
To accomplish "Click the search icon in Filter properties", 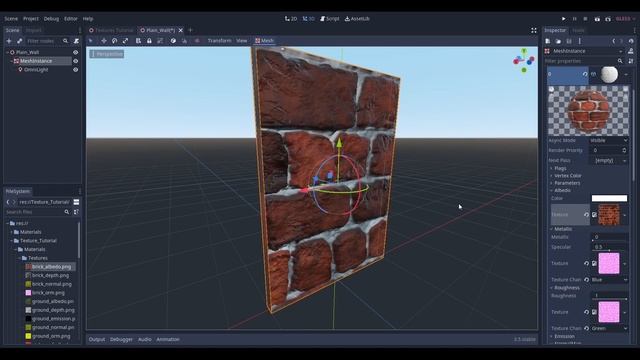I will (x=620, y=61).
